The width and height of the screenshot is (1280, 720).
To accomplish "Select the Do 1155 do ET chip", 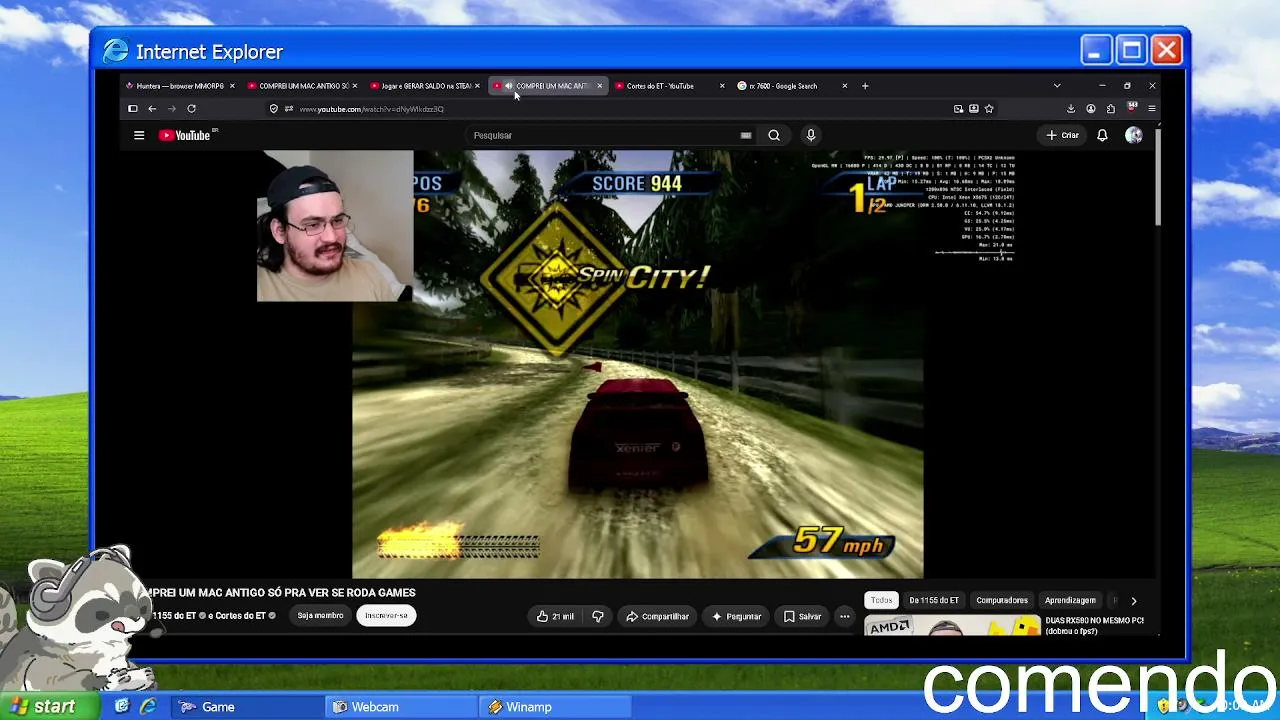I will click(934, 600).
